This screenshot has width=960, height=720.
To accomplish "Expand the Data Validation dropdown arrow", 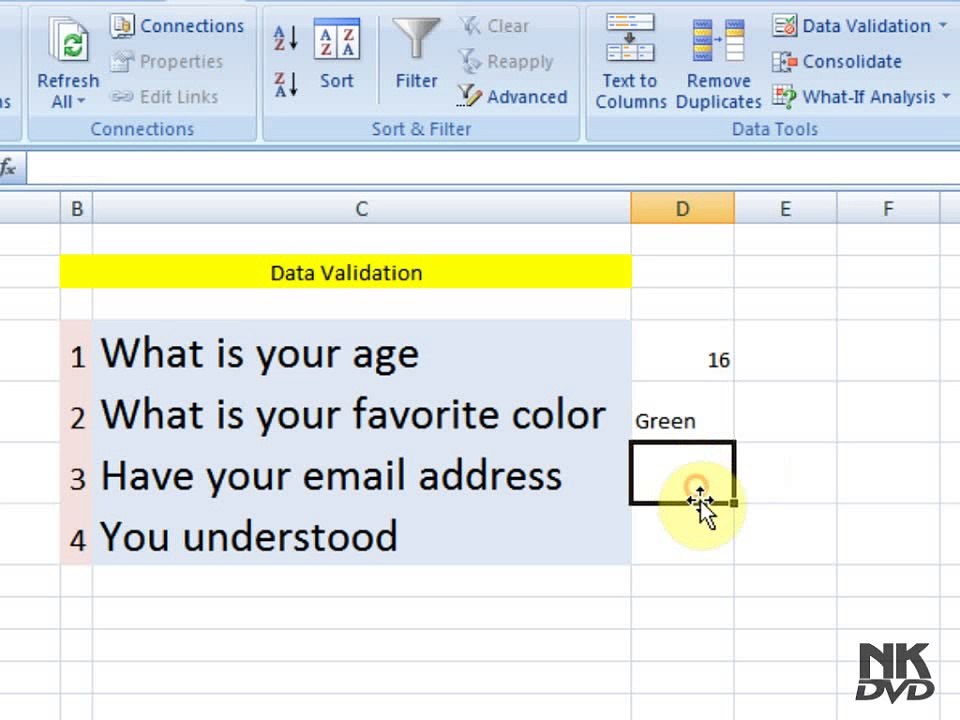I will pos(943,26).
